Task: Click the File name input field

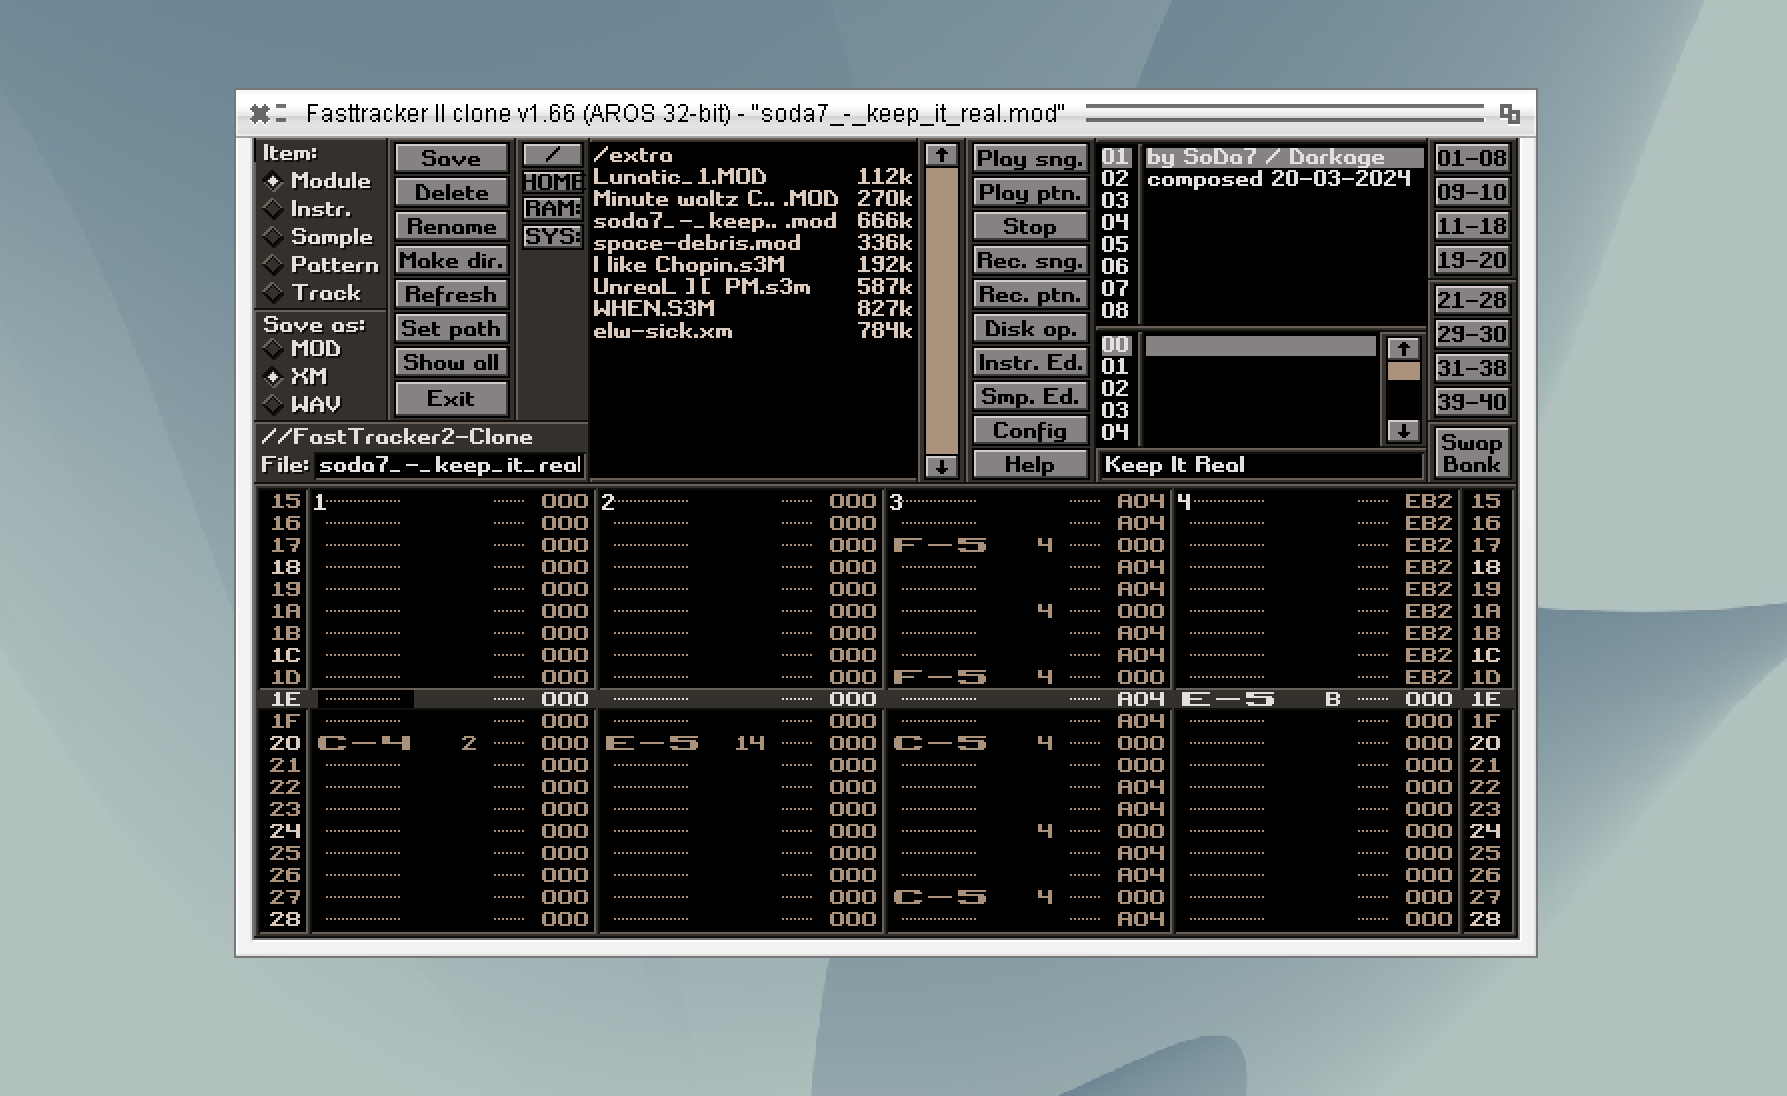Action: pos(449,465)
